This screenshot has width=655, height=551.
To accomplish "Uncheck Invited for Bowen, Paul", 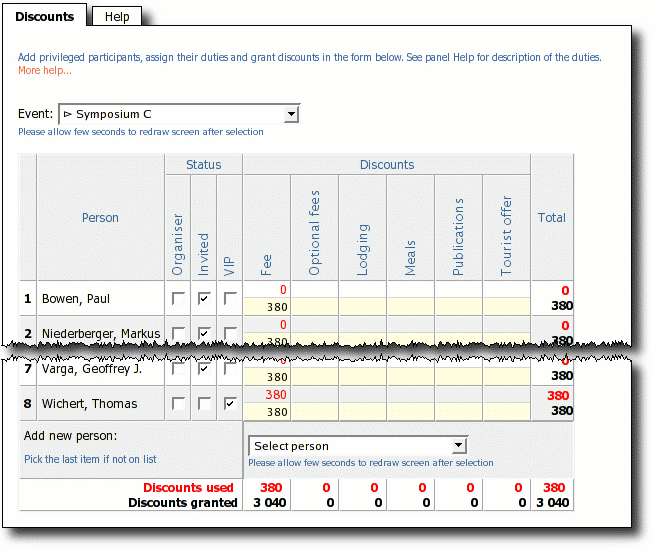I will (x=204, y=299).
